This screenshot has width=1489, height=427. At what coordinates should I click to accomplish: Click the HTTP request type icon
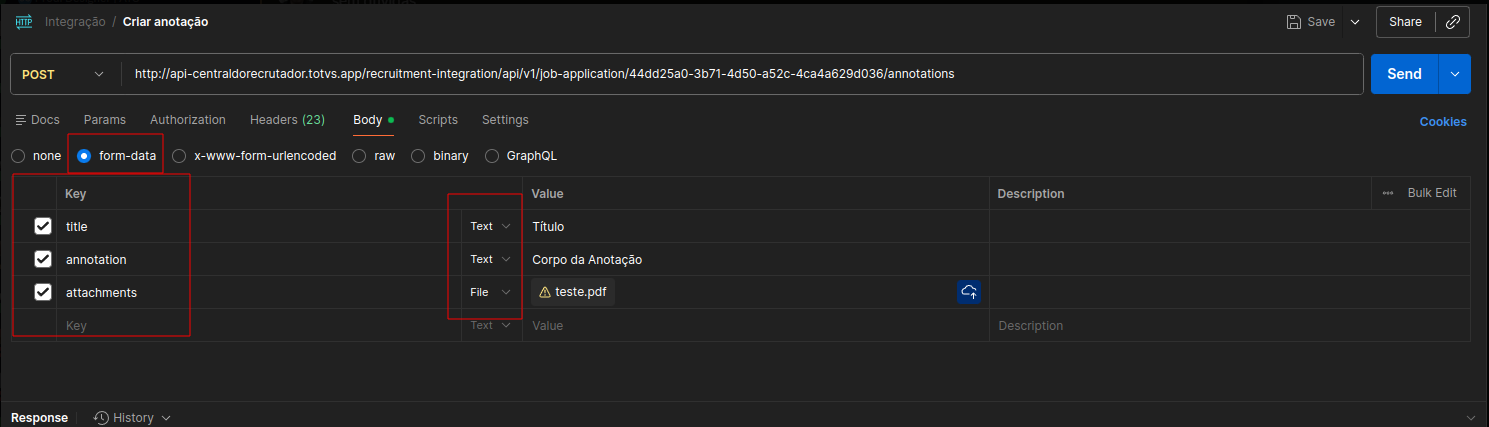pyautogui.click(x=24, y=21)
